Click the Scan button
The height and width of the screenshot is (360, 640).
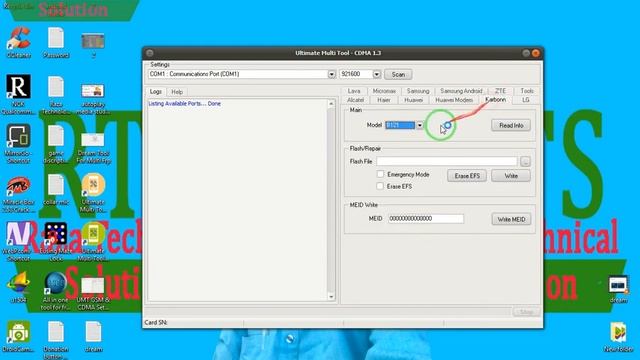(x=398, y=74)
